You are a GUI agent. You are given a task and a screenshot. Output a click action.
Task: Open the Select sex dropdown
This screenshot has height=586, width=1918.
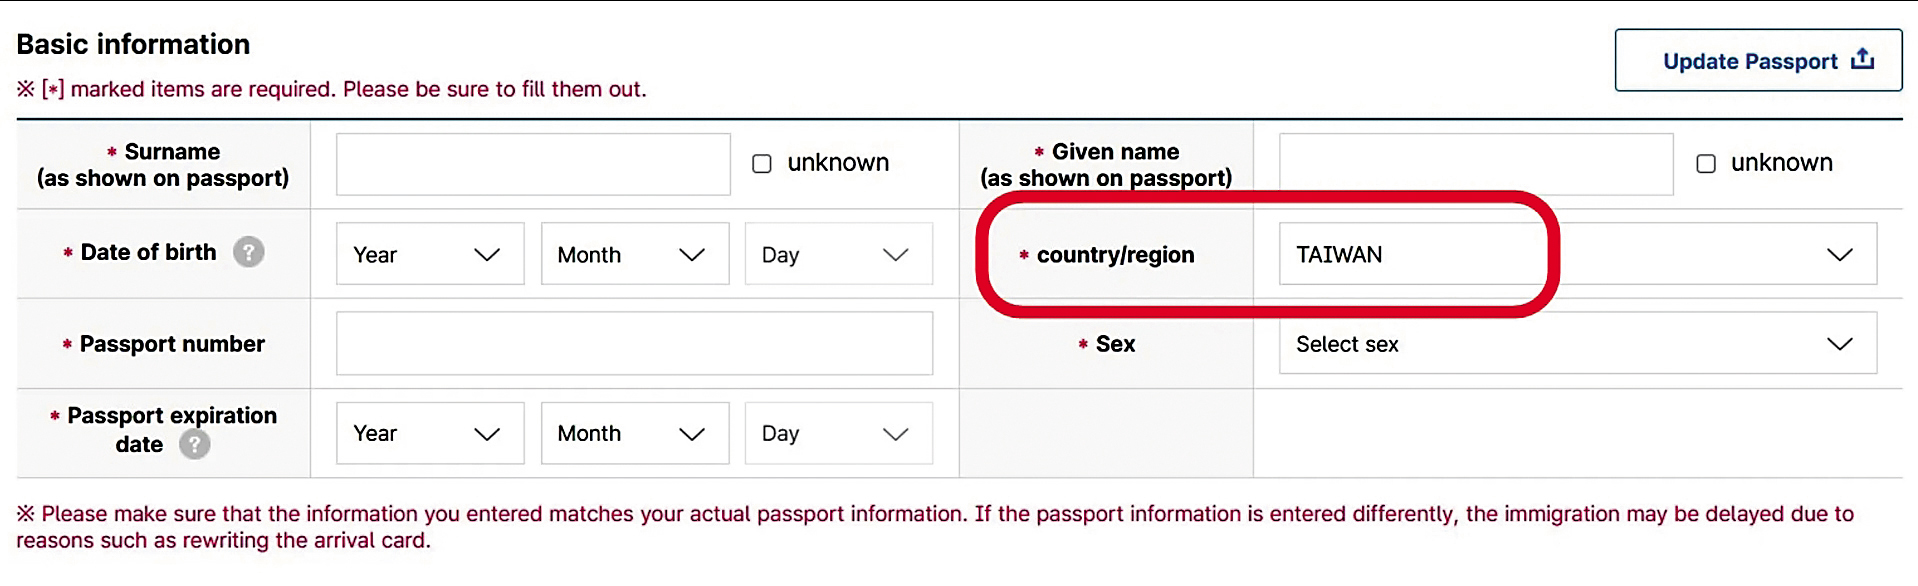1576,344
